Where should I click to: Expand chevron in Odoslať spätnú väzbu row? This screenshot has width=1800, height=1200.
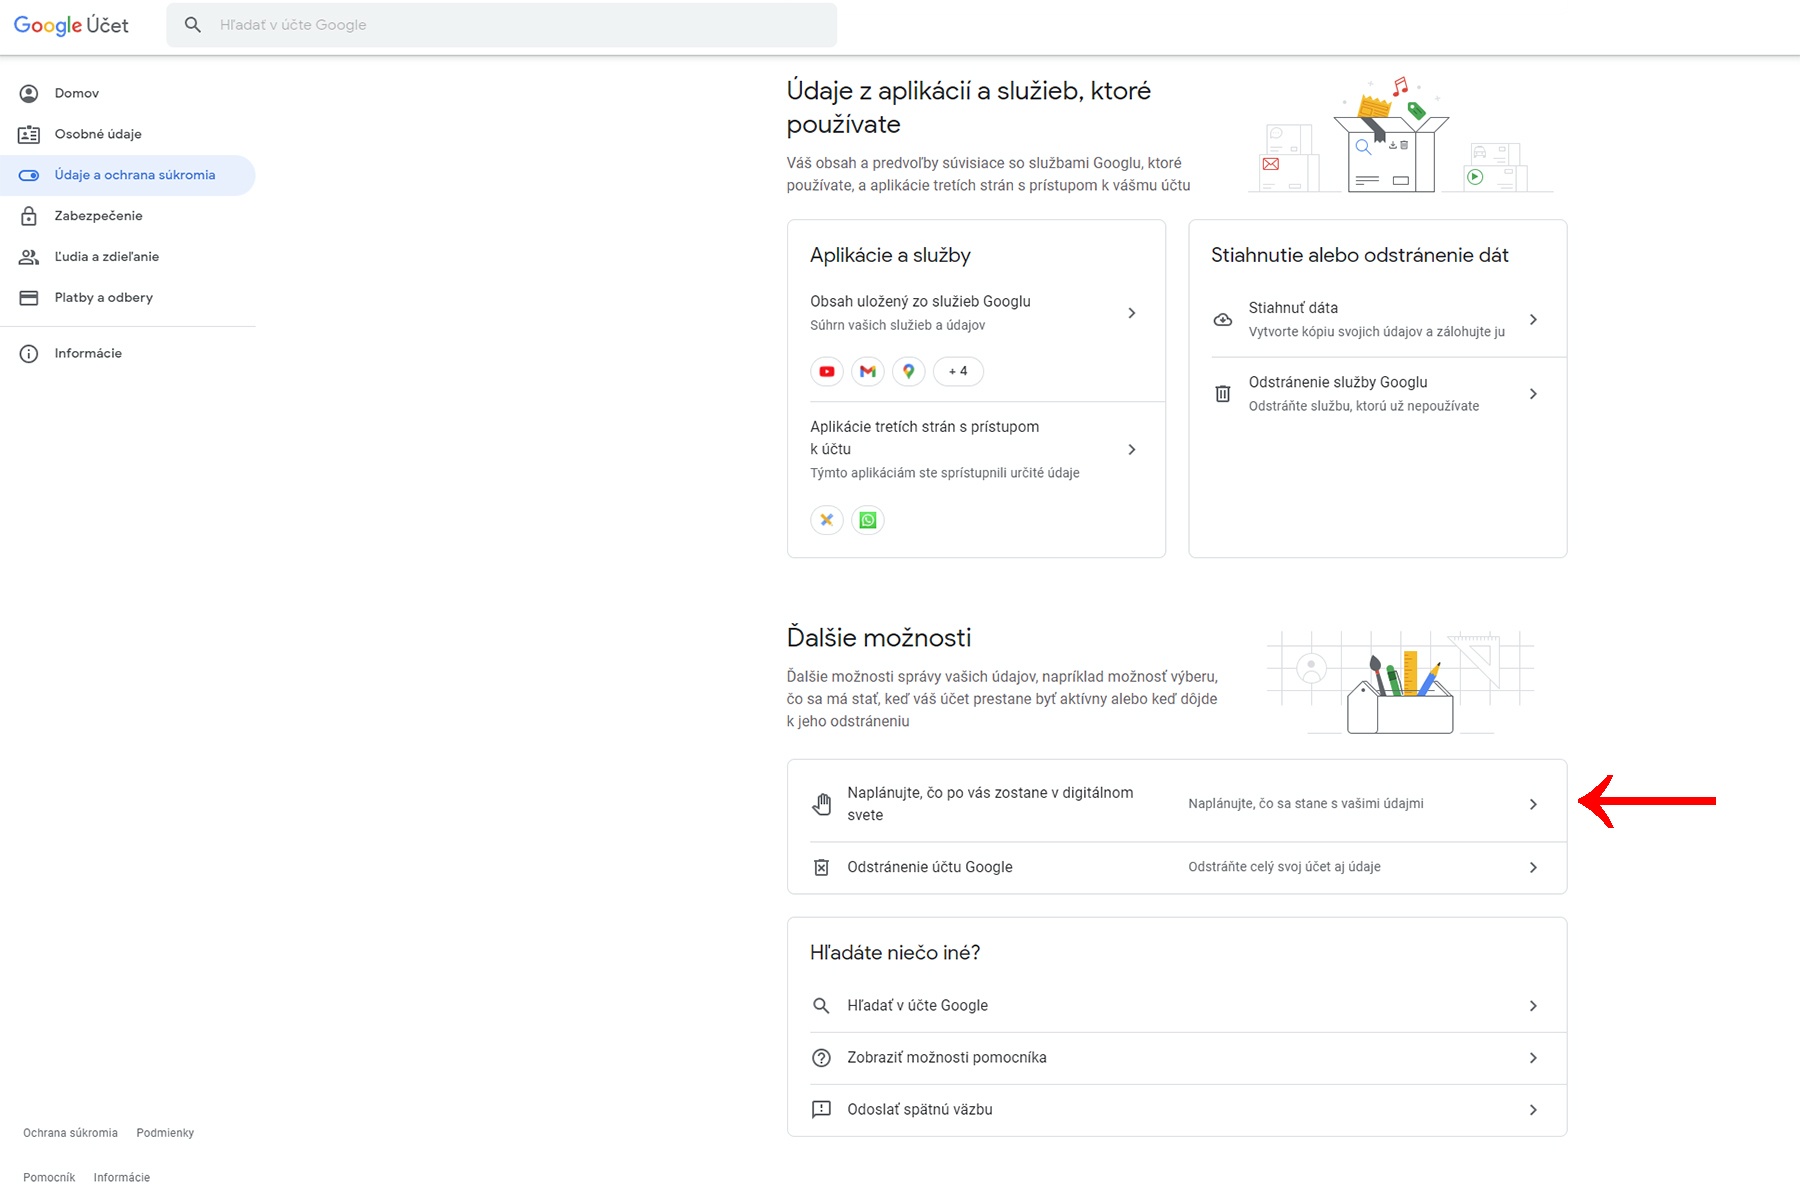(1533, 1109)
